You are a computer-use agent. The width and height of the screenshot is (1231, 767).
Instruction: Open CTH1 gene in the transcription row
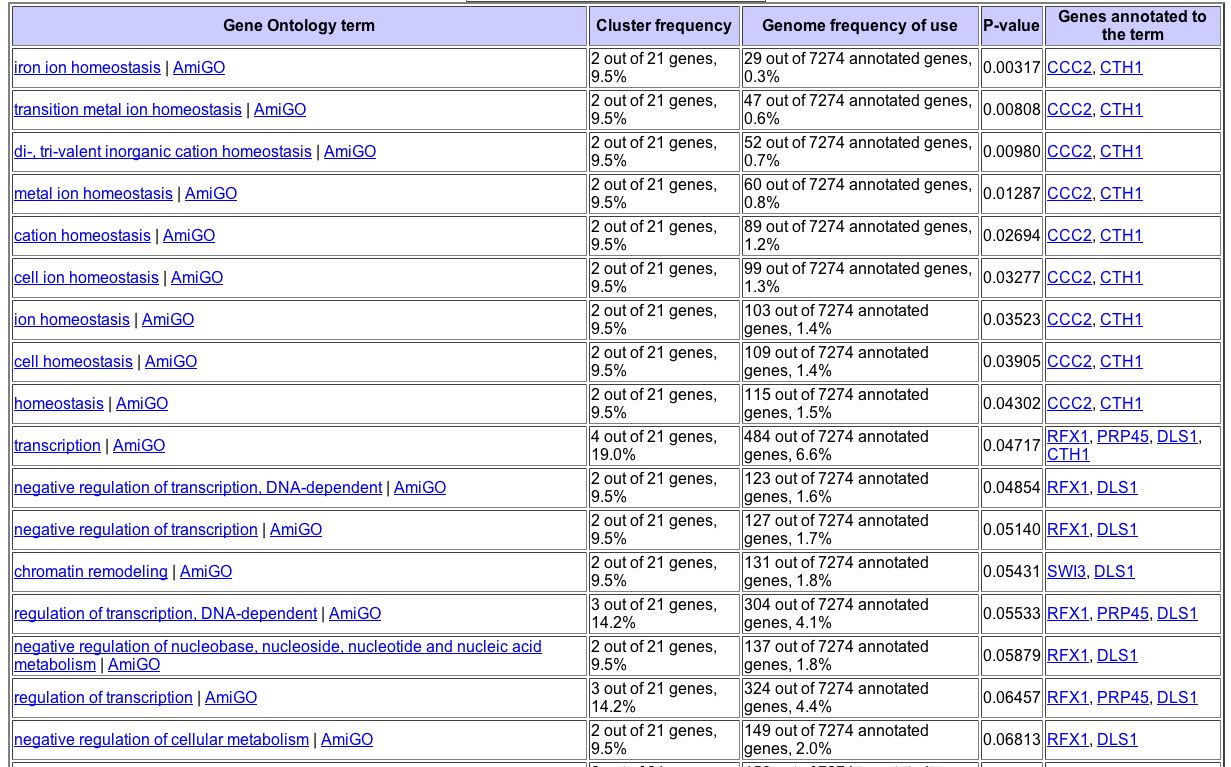(x=1068, y=455)
